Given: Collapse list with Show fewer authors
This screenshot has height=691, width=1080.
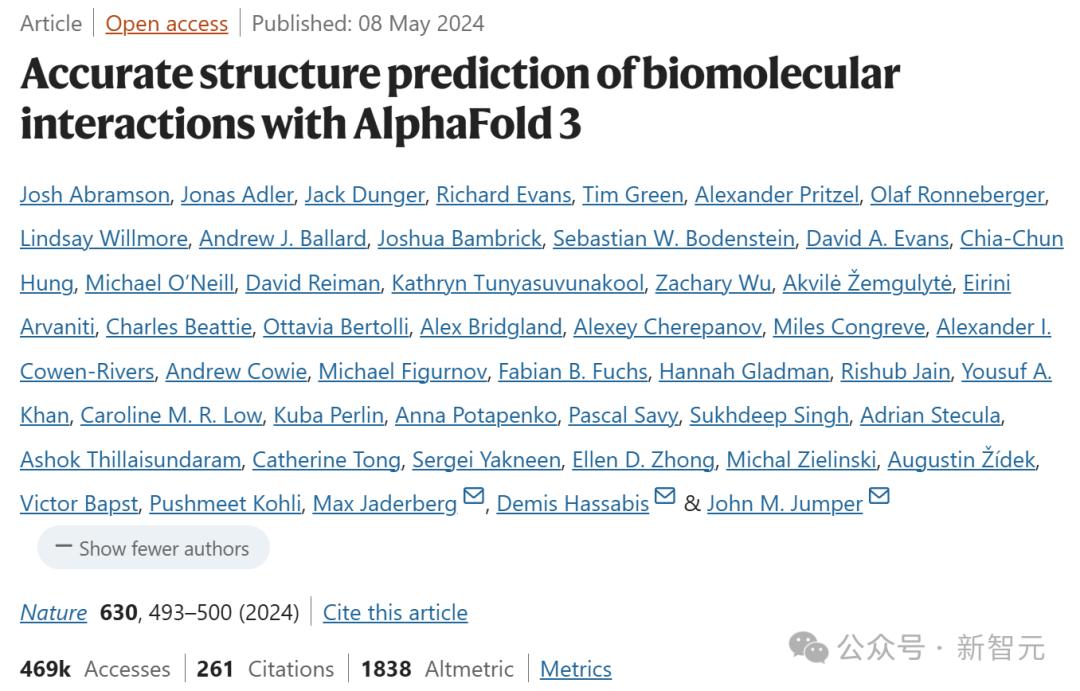Looking at the screenshot, I should (153, 548).
